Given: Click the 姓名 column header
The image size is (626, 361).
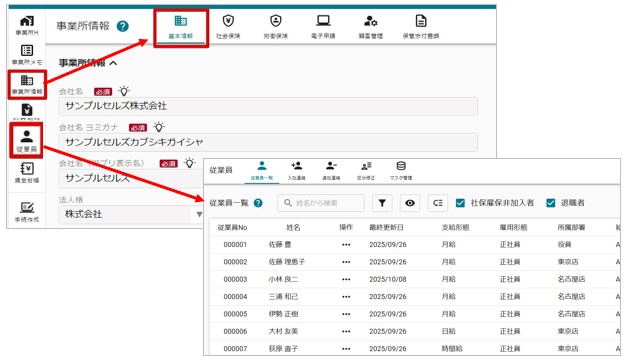Looking at the screenshot, I should pyautogui.click(x=293, y=228).
